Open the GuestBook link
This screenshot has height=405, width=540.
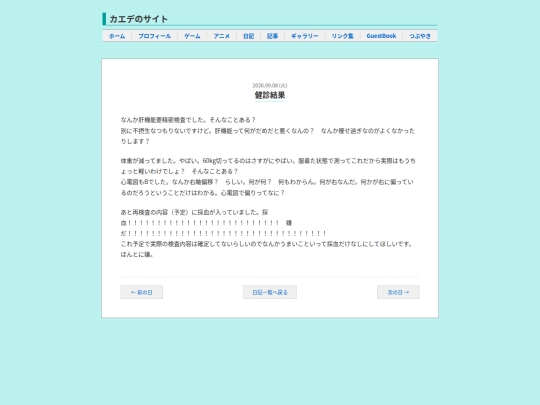381,36
